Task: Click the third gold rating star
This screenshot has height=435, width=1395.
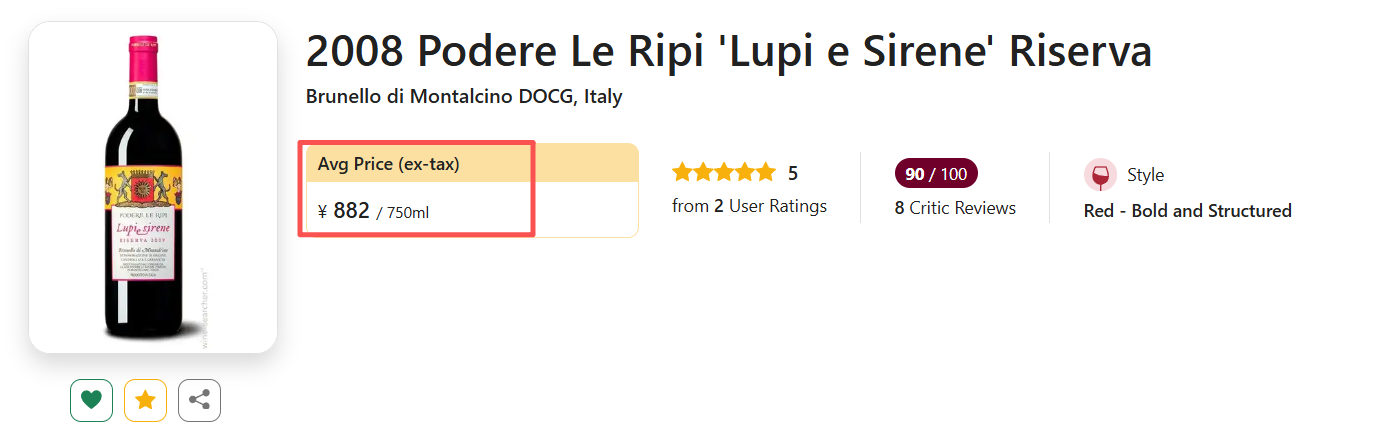Action: pyautogui.click(x=724, y=173)
